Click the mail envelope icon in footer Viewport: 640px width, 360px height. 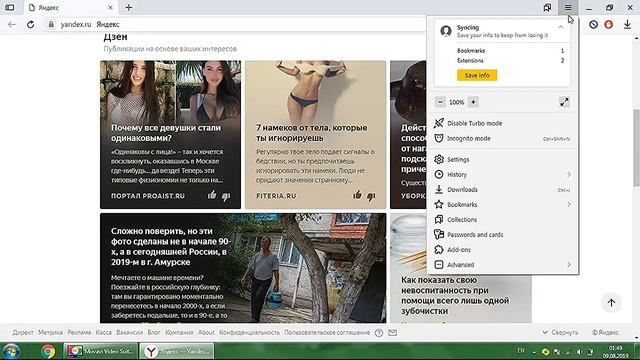click(393, 333)
